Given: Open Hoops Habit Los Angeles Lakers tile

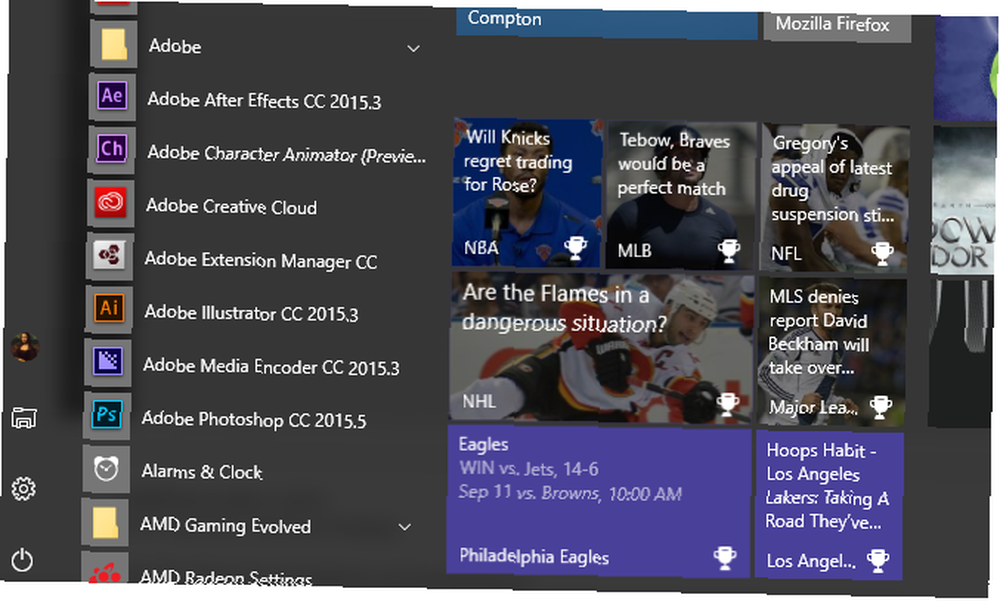Looking at the screenshot, I should [x=829, y=505].
